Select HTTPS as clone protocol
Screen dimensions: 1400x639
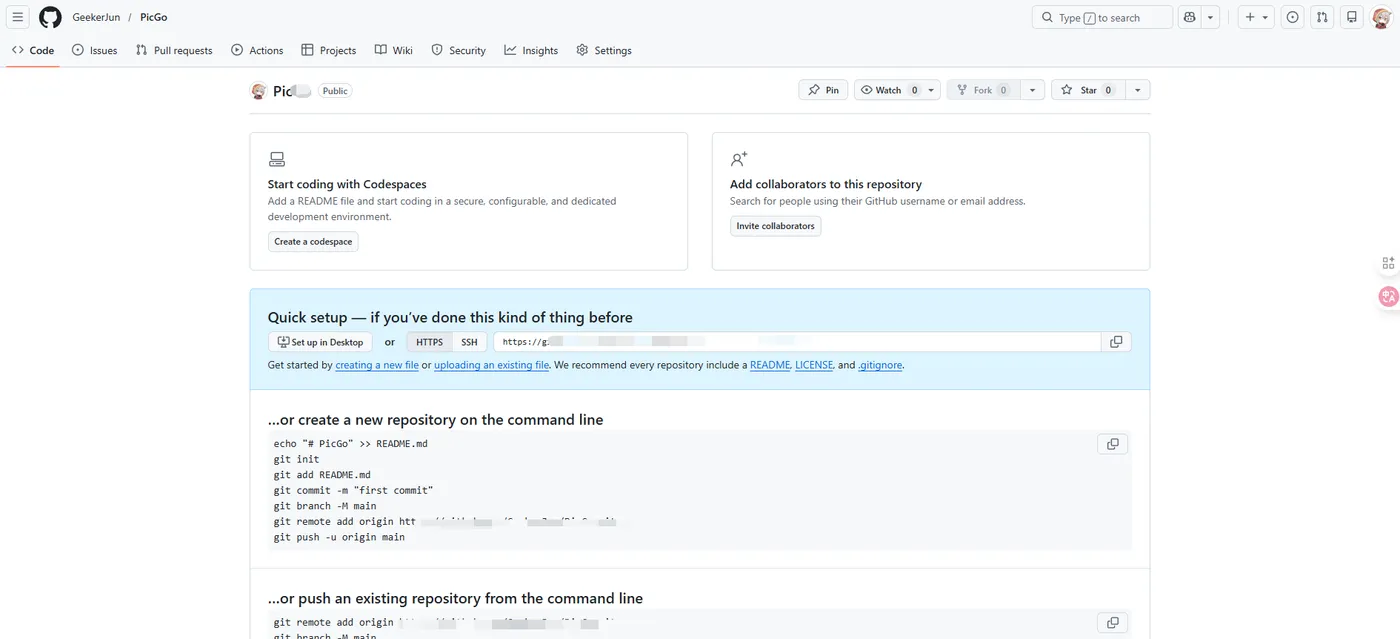click(x=429, y=342)
